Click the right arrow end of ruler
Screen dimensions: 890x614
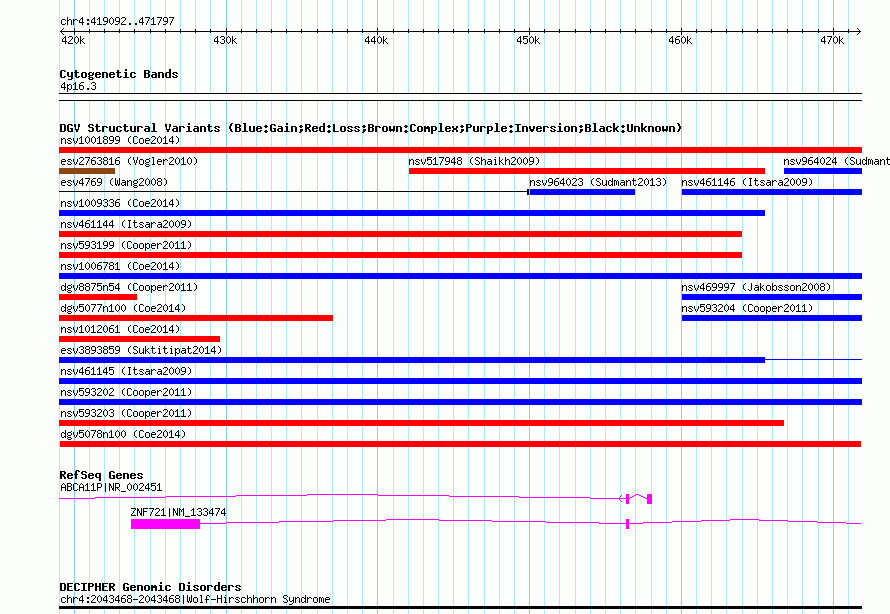[x=858, y=32]
